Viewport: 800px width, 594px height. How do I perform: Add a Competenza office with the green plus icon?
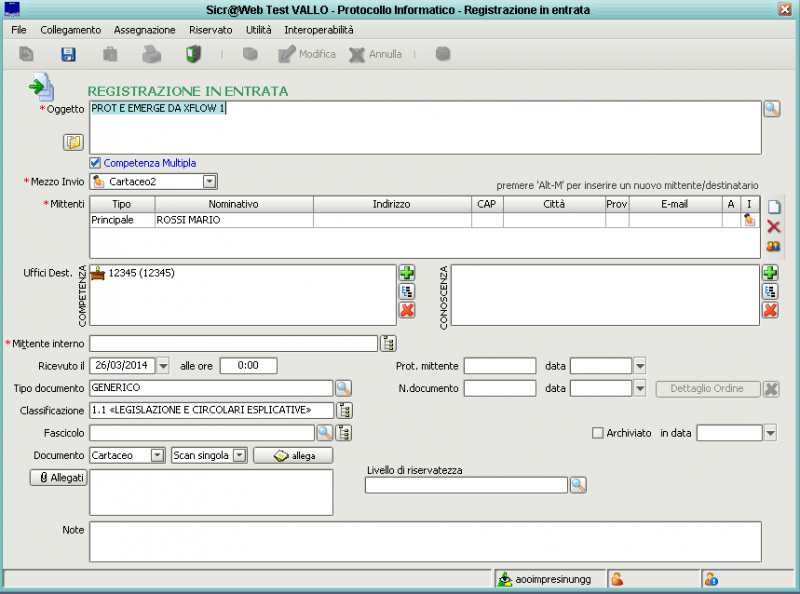tap(407, 273)
